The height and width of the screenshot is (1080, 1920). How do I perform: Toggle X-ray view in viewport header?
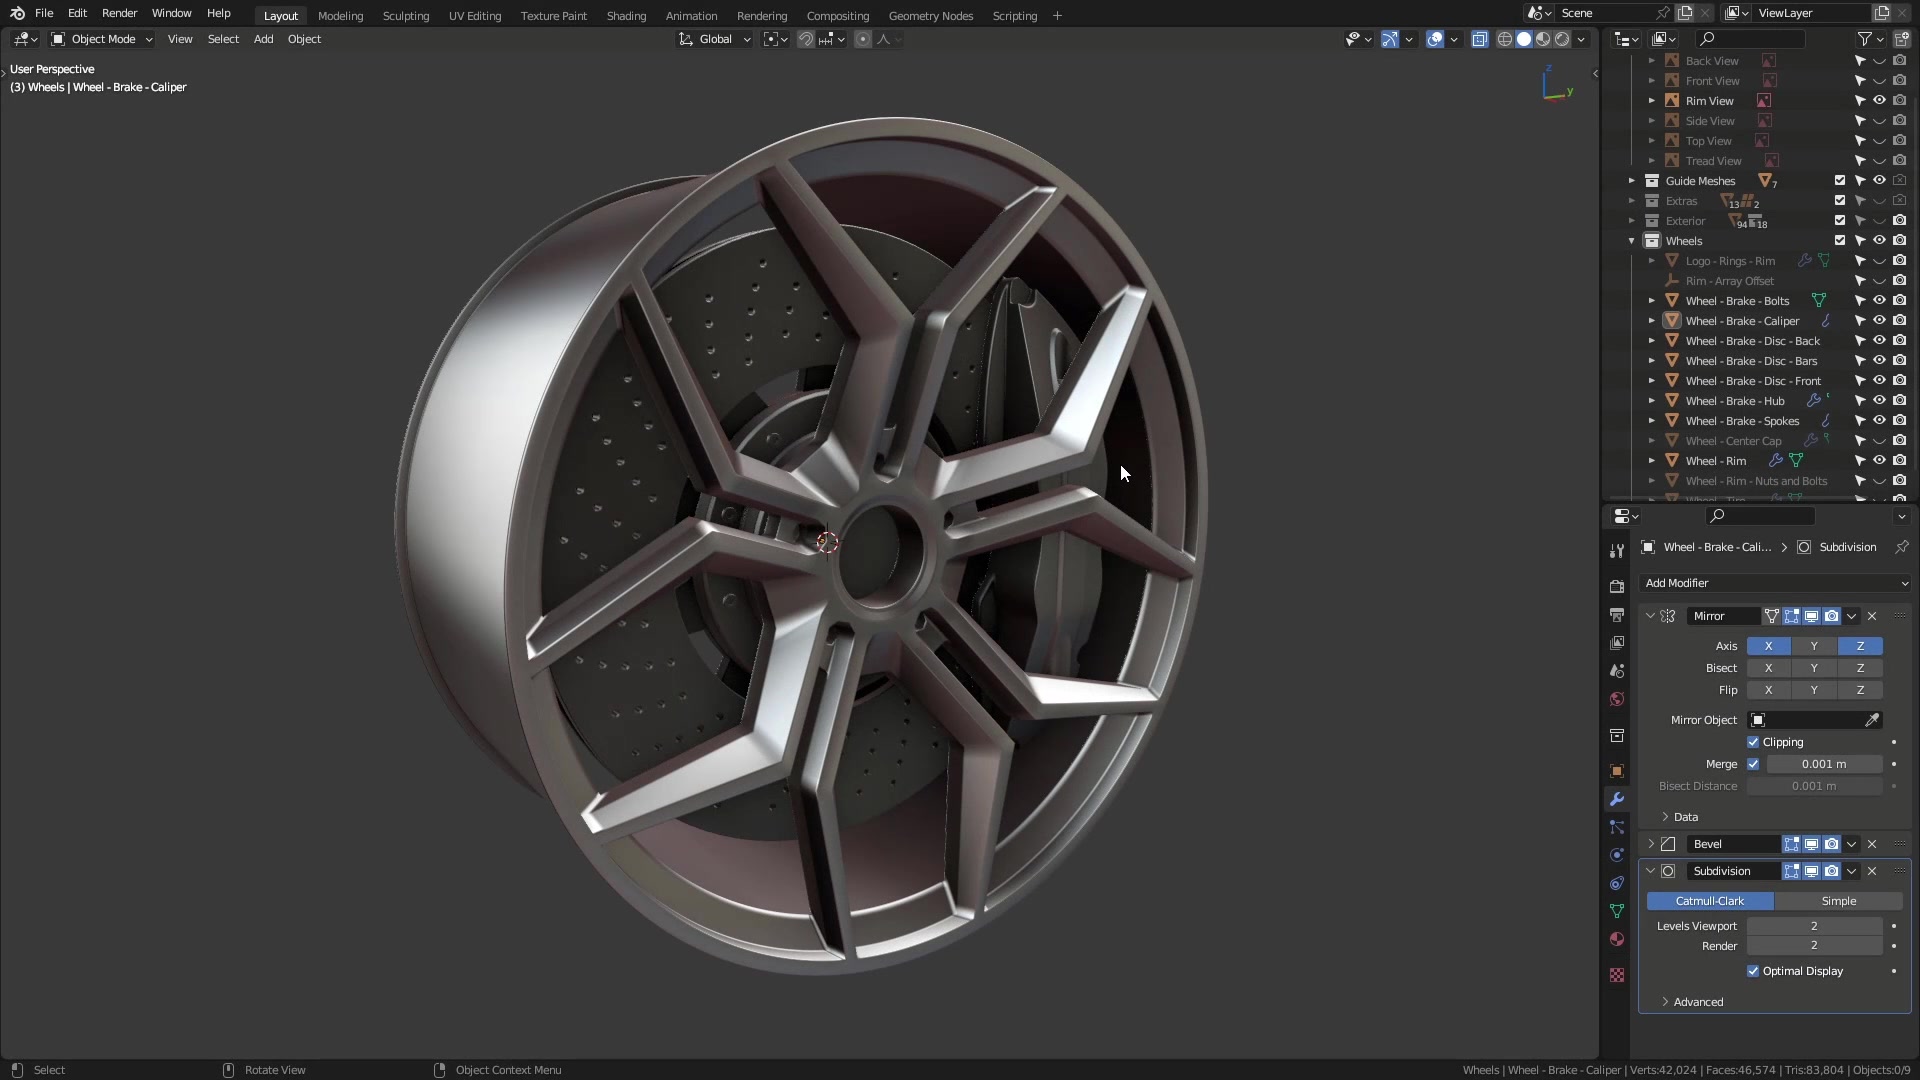[x=1480, y=39]
